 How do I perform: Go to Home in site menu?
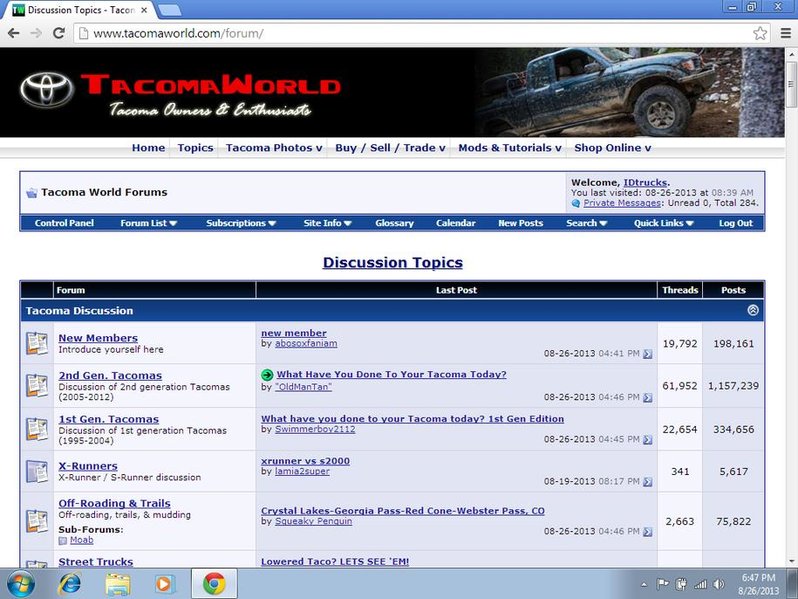[x=148, y=148]
